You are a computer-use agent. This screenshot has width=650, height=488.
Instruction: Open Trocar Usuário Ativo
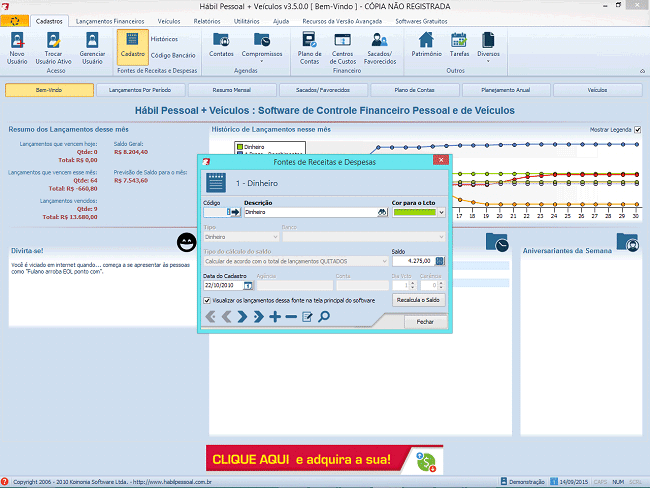[53, 48]
